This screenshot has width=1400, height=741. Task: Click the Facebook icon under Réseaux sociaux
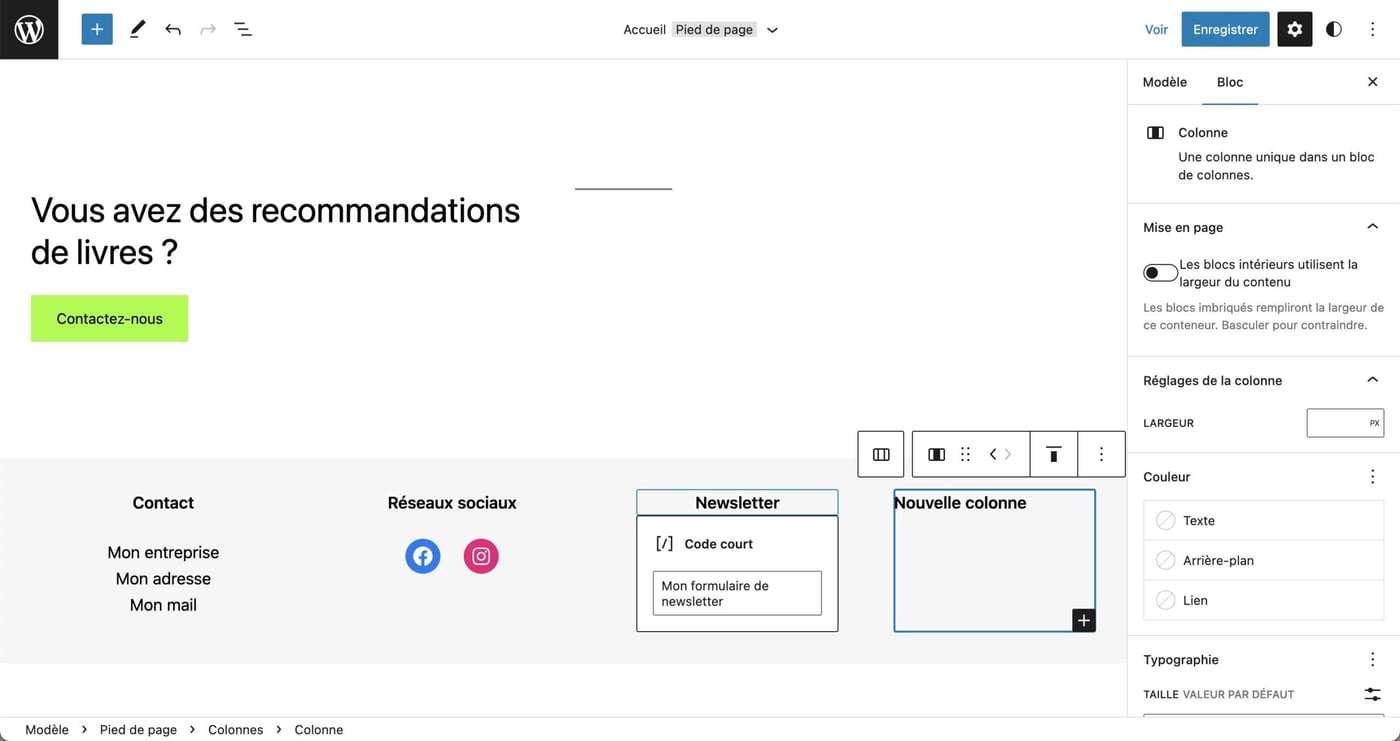point(422,556)
